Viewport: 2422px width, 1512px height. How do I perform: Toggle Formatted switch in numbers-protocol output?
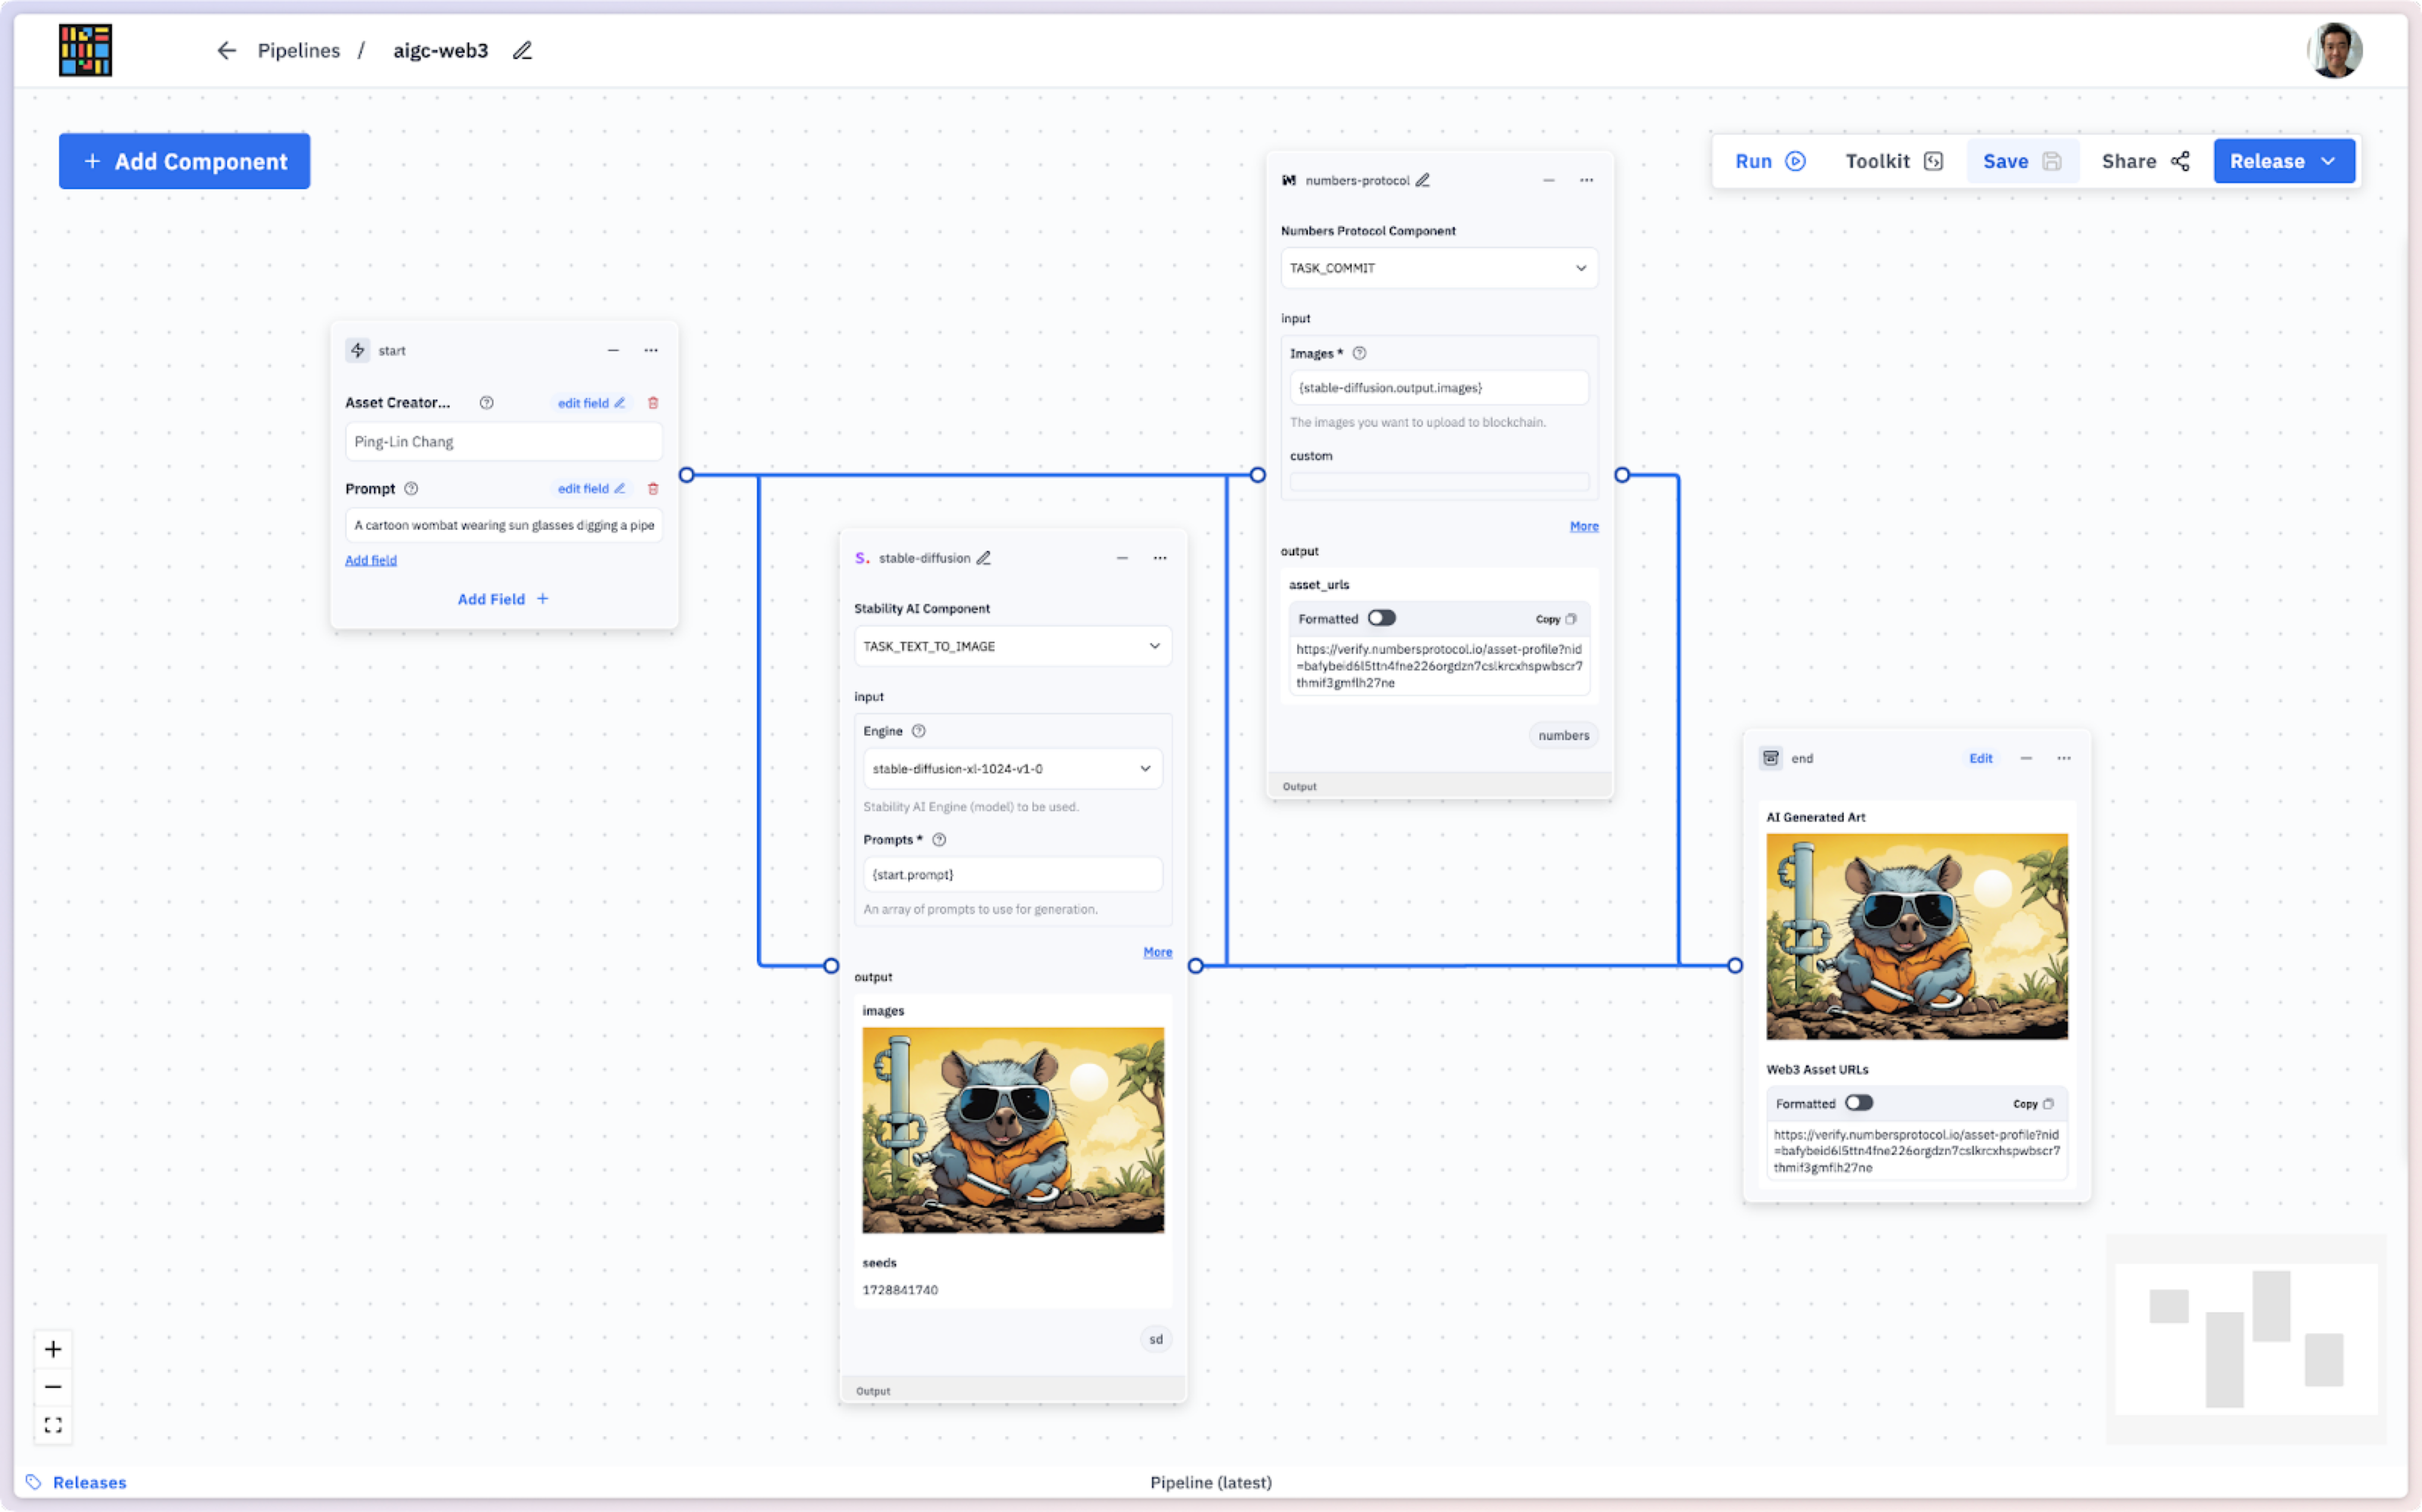[x=1382, y=618]
